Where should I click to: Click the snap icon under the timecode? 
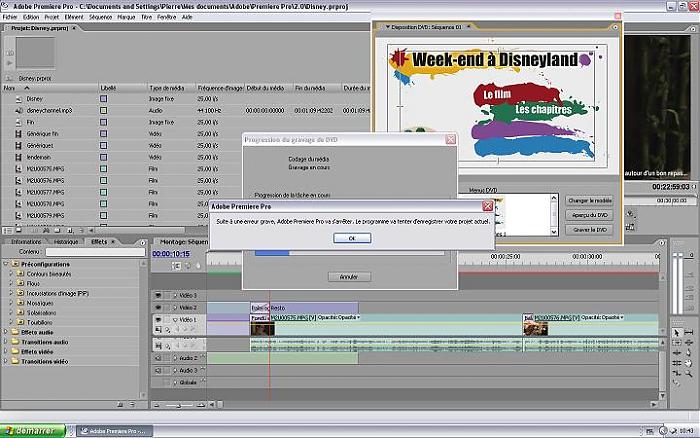click(x=177, y=266)
